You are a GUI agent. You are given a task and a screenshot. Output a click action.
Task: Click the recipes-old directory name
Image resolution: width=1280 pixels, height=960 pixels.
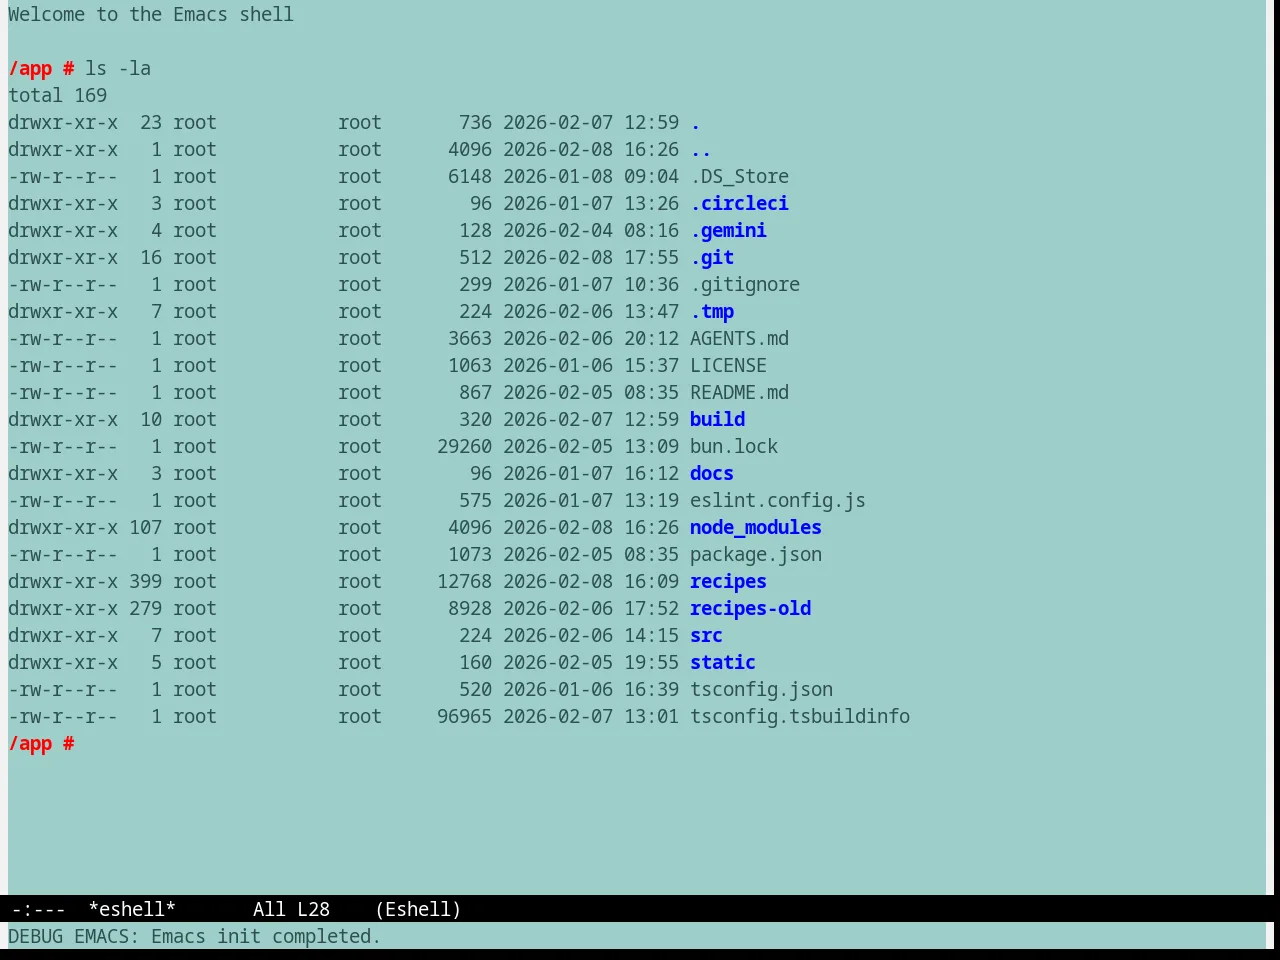point(750,609)
